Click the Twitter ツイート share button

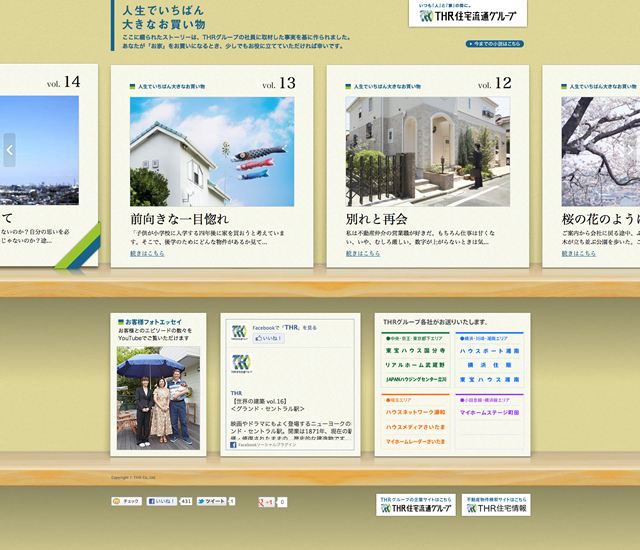click(x=211, y=501)
